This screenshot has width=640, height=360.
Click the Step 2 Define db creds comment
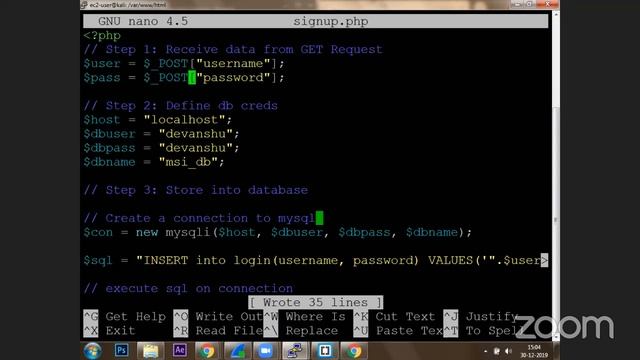180,106
